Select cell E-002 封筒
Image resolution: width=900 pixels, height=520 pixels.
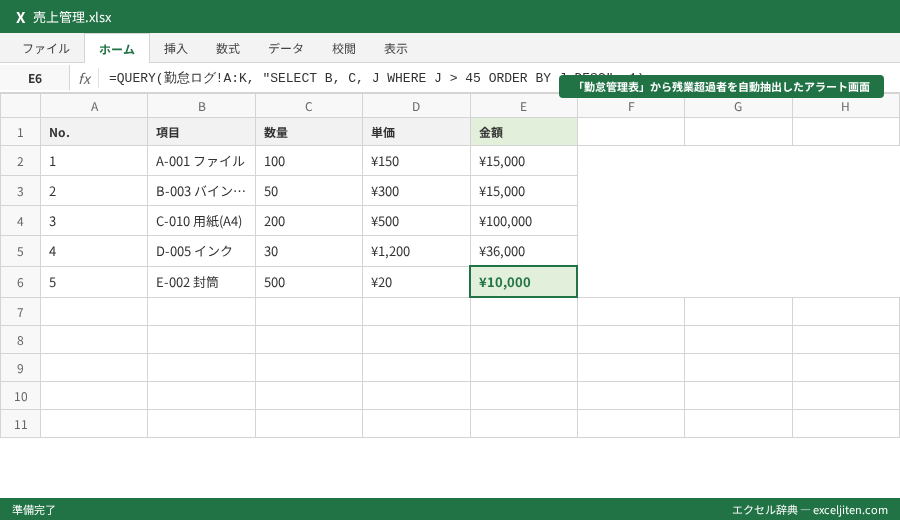point(201,282)
